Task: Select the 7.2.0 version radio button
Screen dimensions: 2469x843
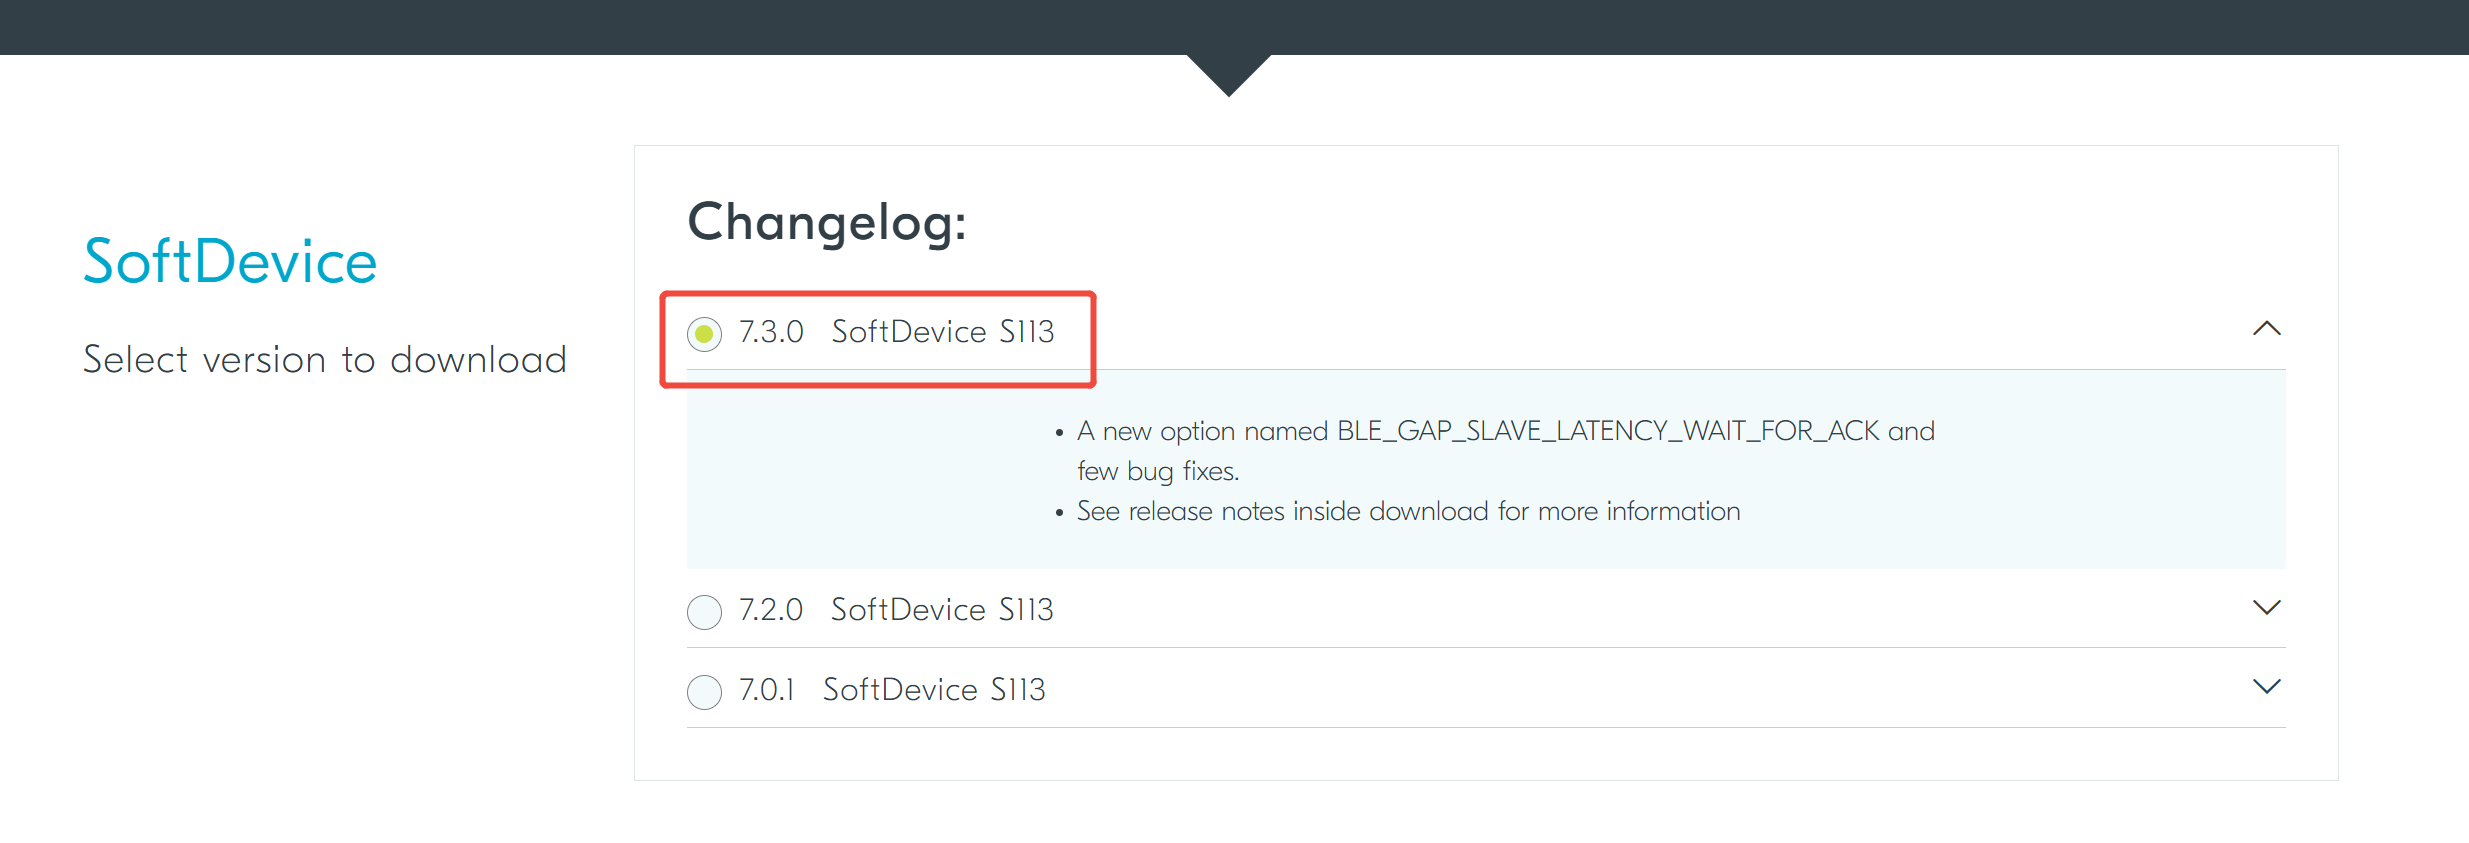Action: click(x=704, y=611)
